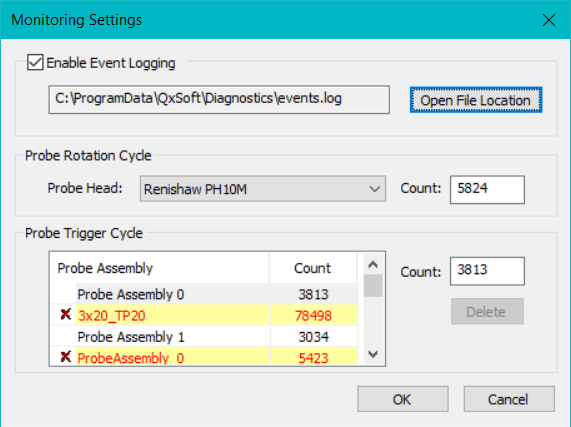571x427 pixels.
Task: Click the Probe Rotation Count field 5824
Action: [x=487, y=190]
